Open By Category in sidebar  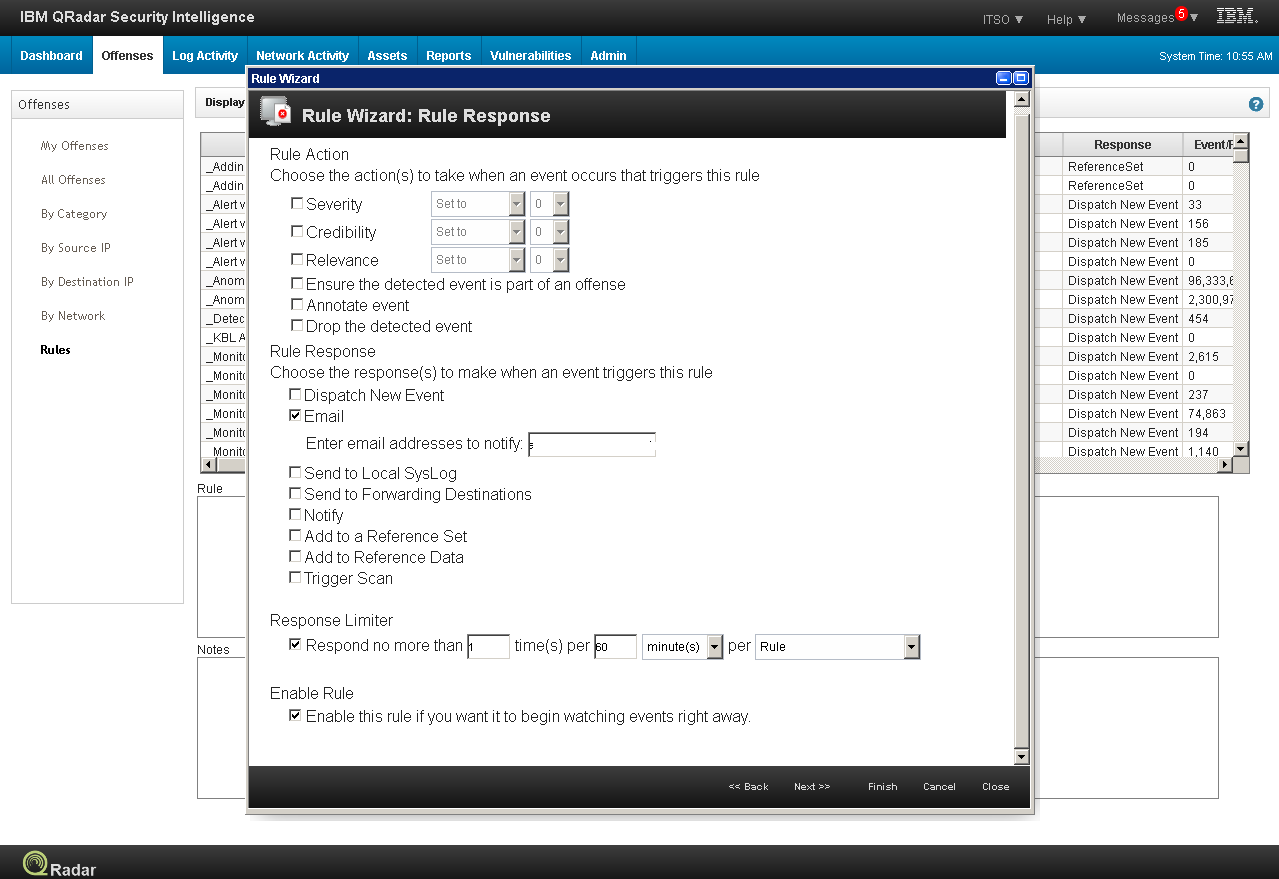pyautogui.click(x=74, y=214)
